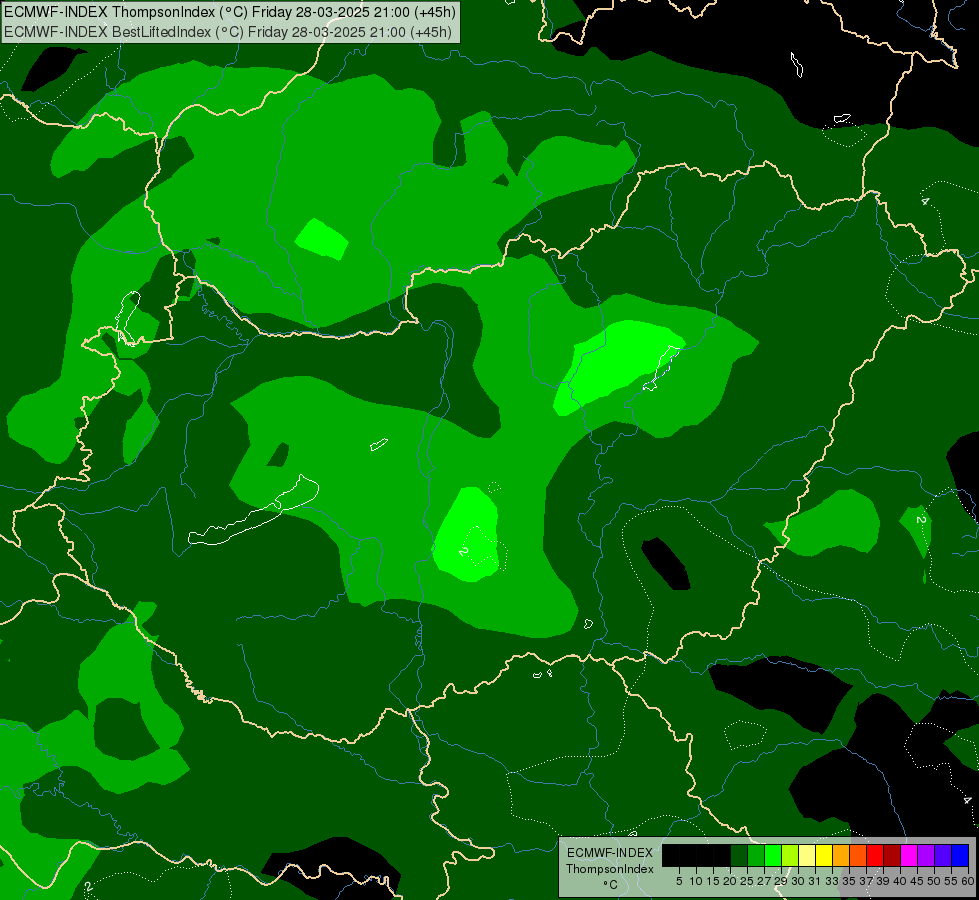Pick the bright red 37–39 legend swatch
979x900 pixels.
coord(875,855)
